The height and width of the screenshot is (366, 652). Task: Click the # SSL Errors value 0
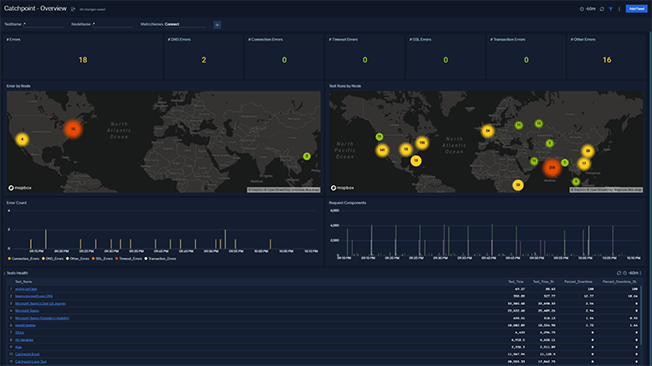(445, 60)
